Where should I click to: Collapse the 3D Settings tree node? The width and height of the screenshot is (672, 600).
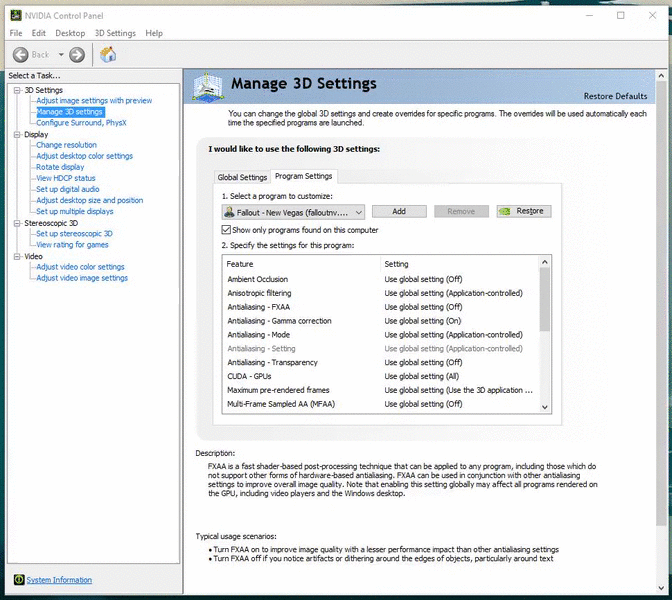click(17, 90)
